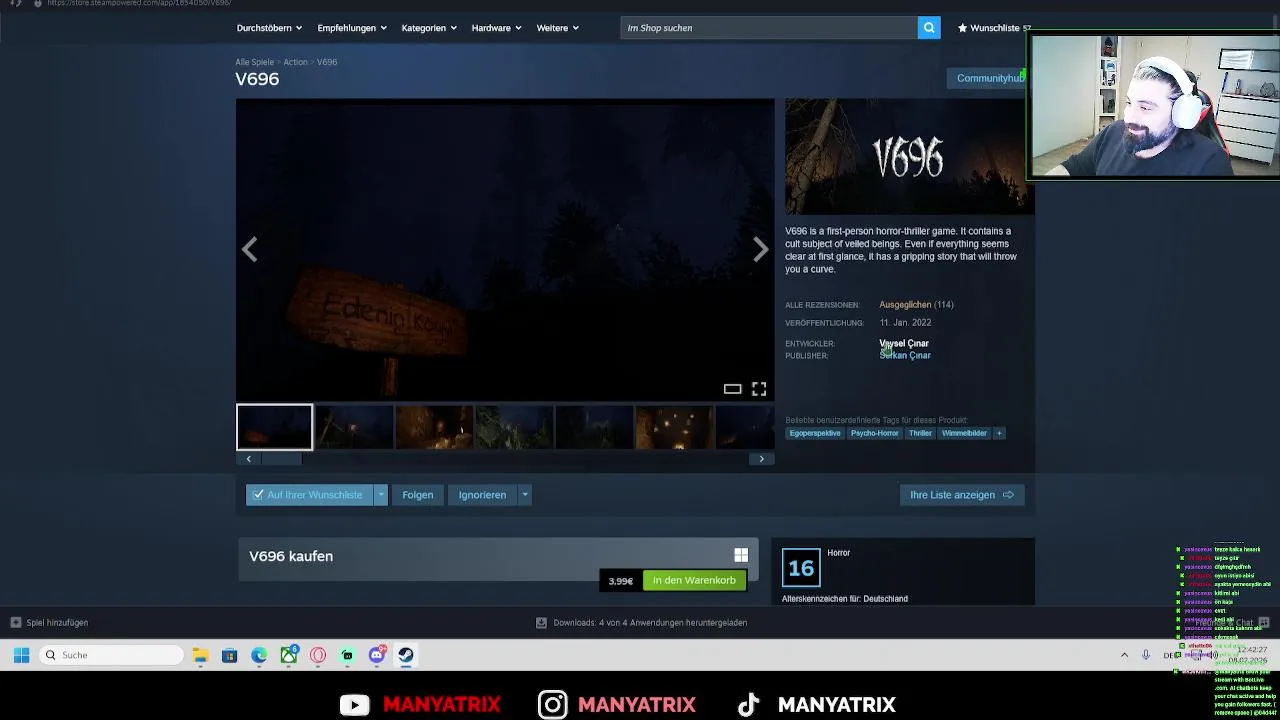Open Microsoft Edge from taskbar
This screenshot has width=1280, height=720.
pyautogui.click(x=259, y=655)
